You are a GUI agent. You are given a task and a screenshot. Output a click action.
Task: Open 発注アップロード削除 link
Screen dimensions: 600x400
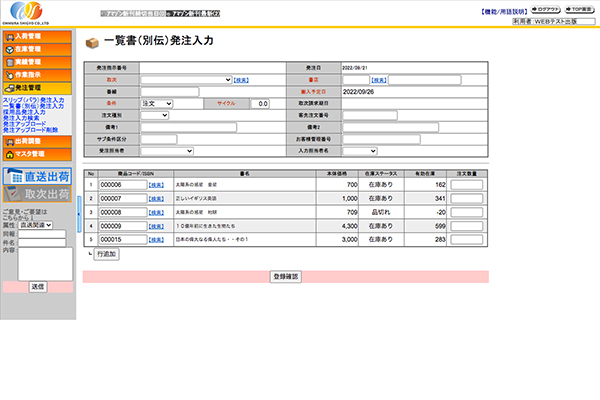(x=31, y=130)
